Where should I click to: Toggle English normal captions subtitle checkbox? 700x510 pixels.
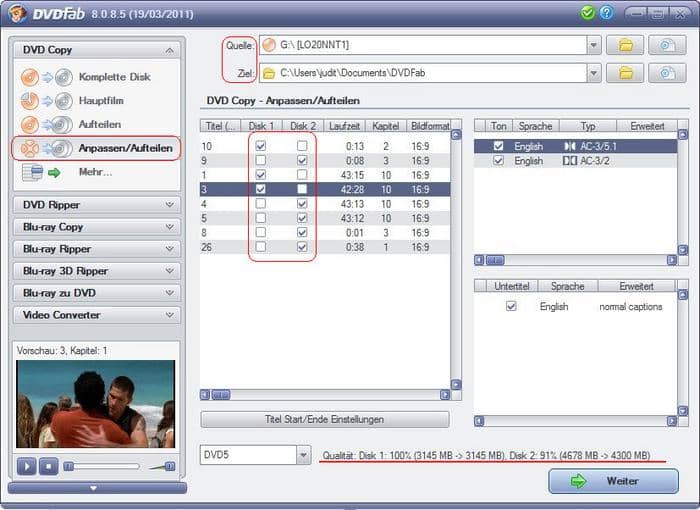[511, 306]
